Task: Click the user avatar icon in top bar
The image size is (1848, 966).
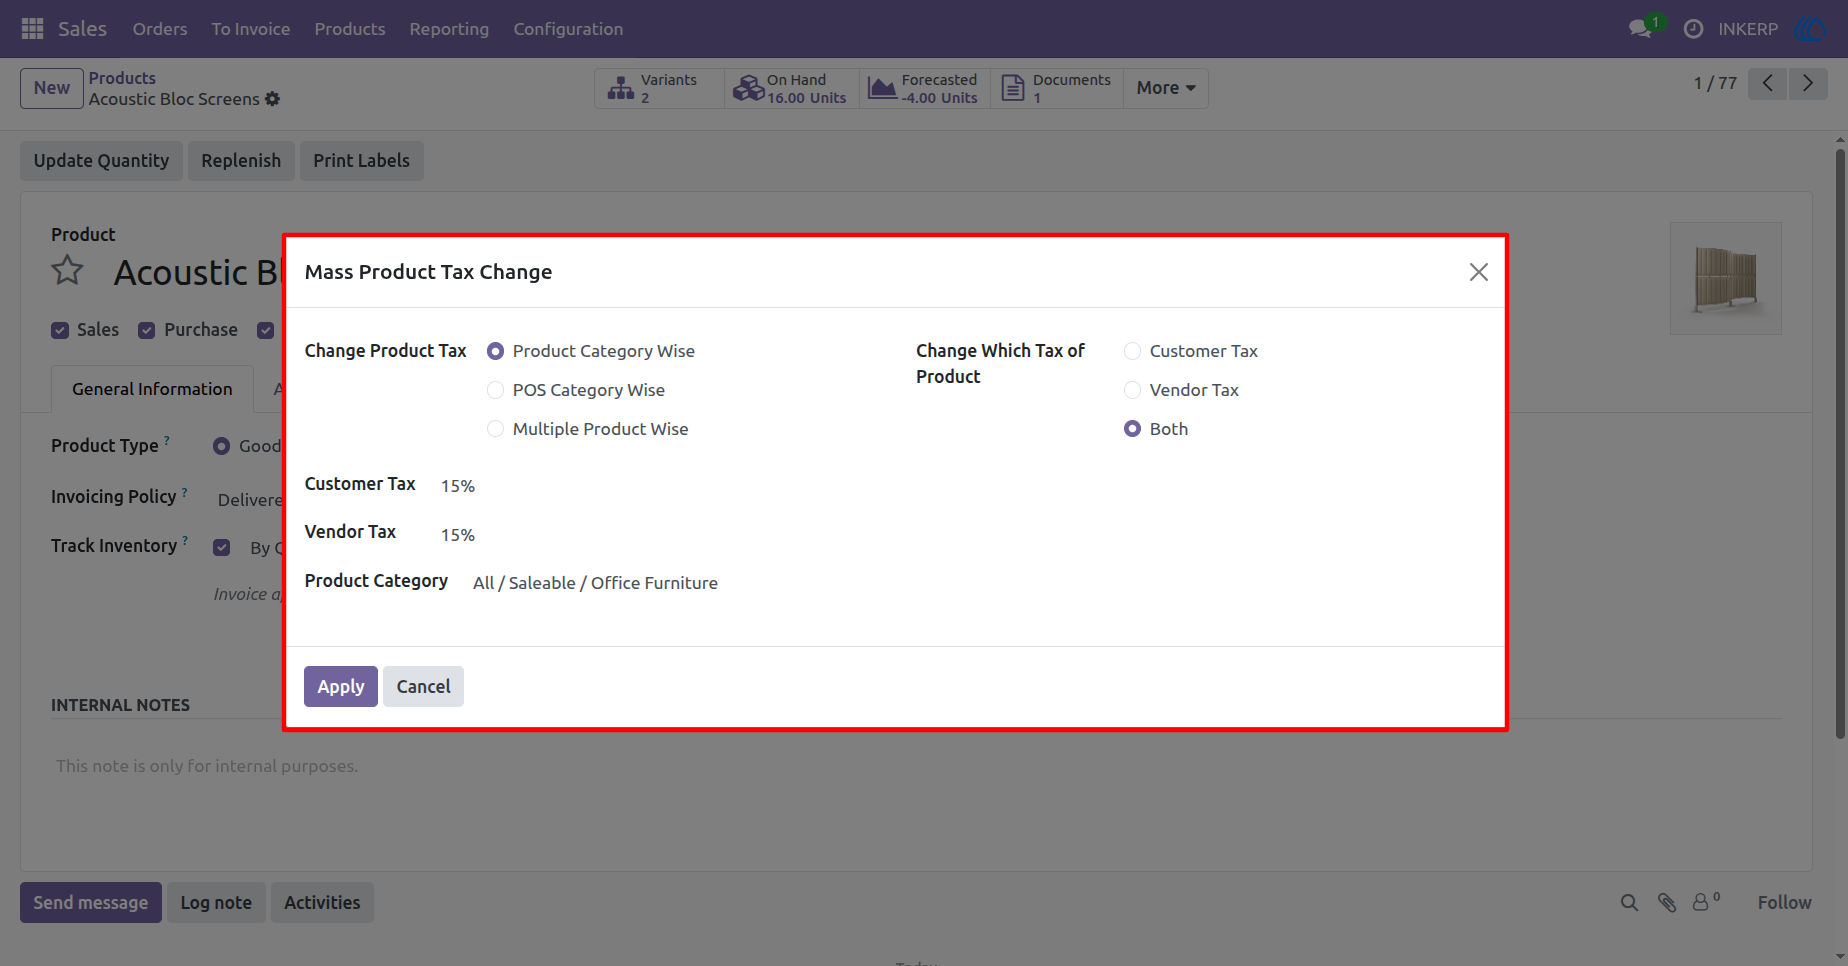Action: click(1811, 29)
